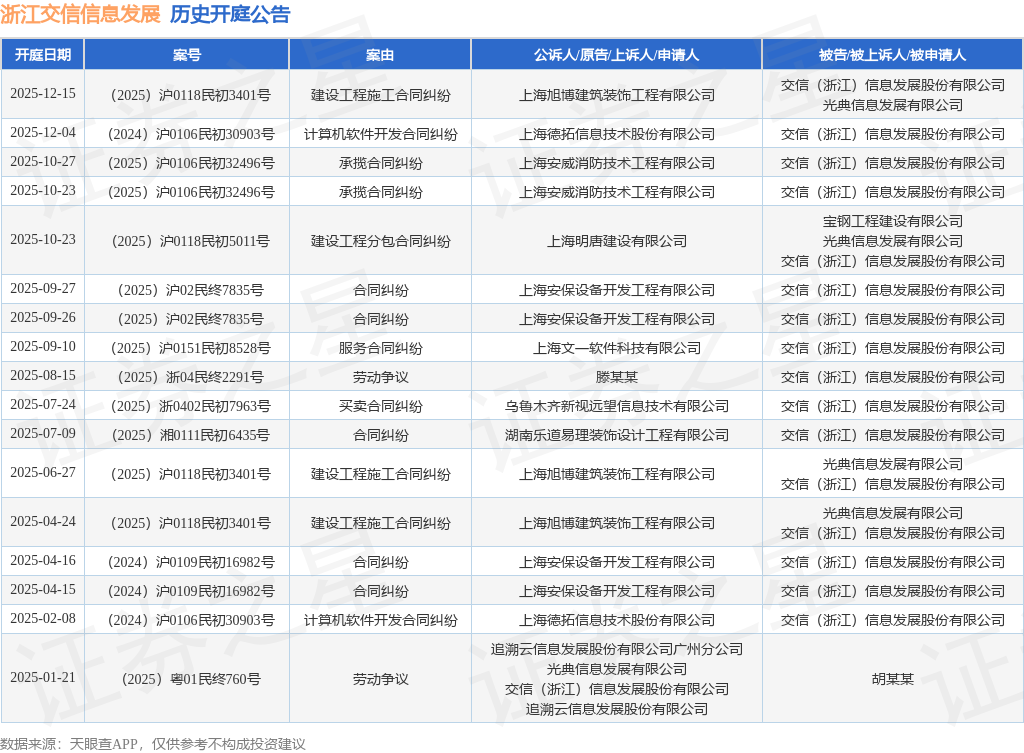Open case number (2025)浙04民终2291号
This screenshot has height=753, width=1024.
(x=187, y=377)
